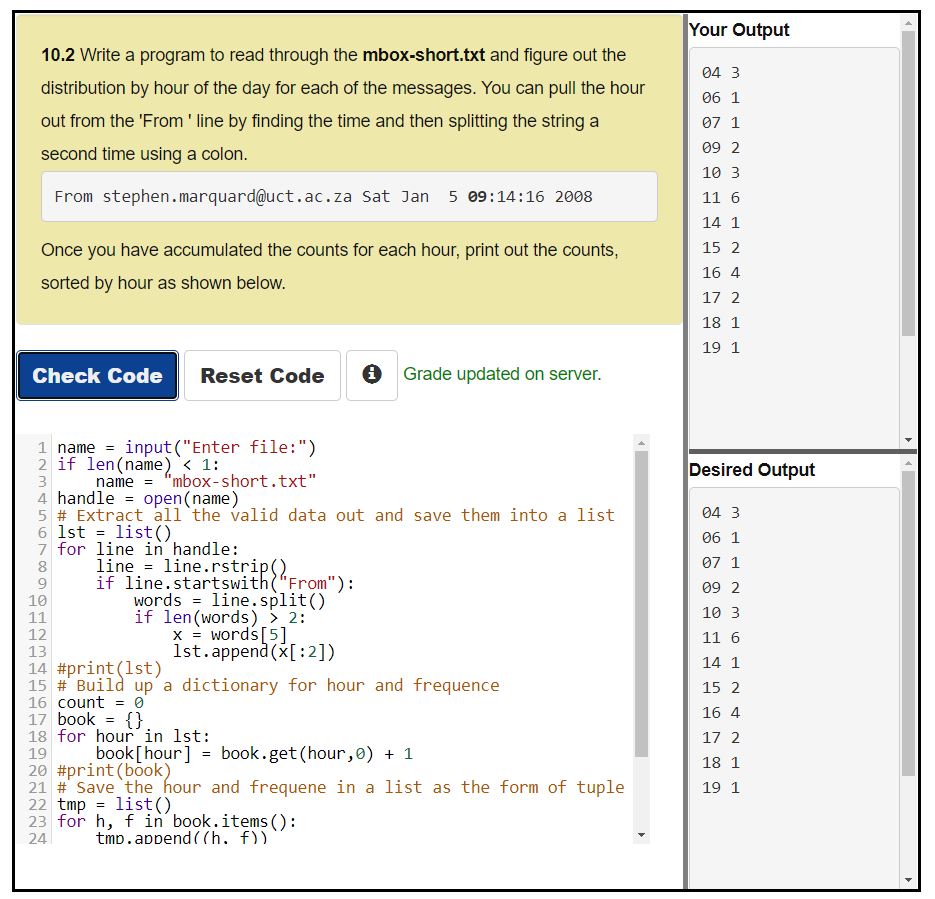Click code line 'words = line.split()'
The height and width of the screenshot is (899, 935).
[x=230, y=600]
